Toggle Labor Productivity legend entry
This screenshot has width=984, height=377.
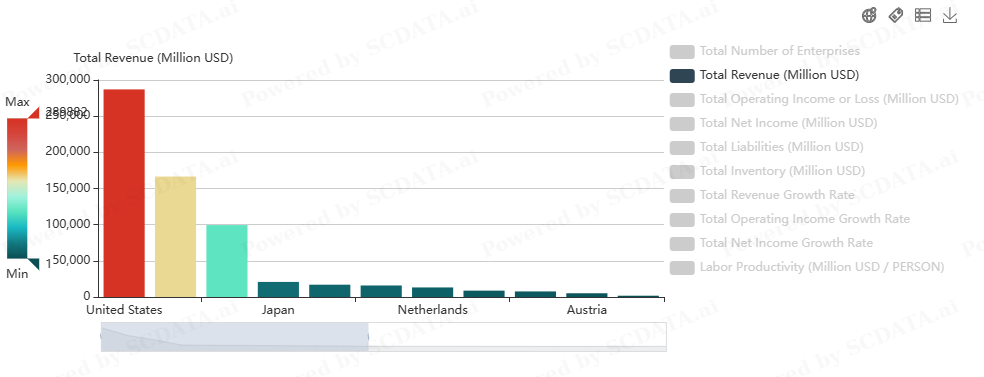822,267
